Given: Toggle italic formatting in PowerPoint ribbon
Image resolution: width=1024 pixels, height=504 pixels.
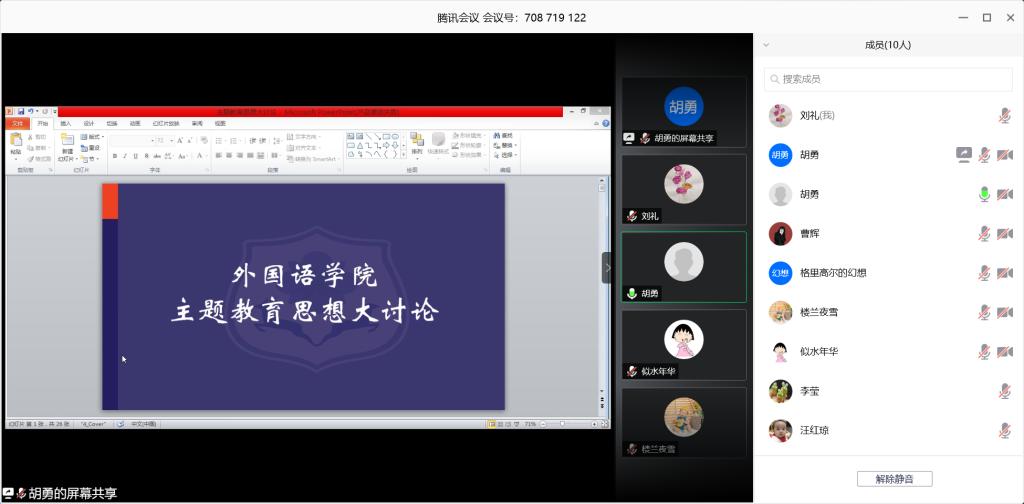Looking at the screenshot, I should click(125, 156).
